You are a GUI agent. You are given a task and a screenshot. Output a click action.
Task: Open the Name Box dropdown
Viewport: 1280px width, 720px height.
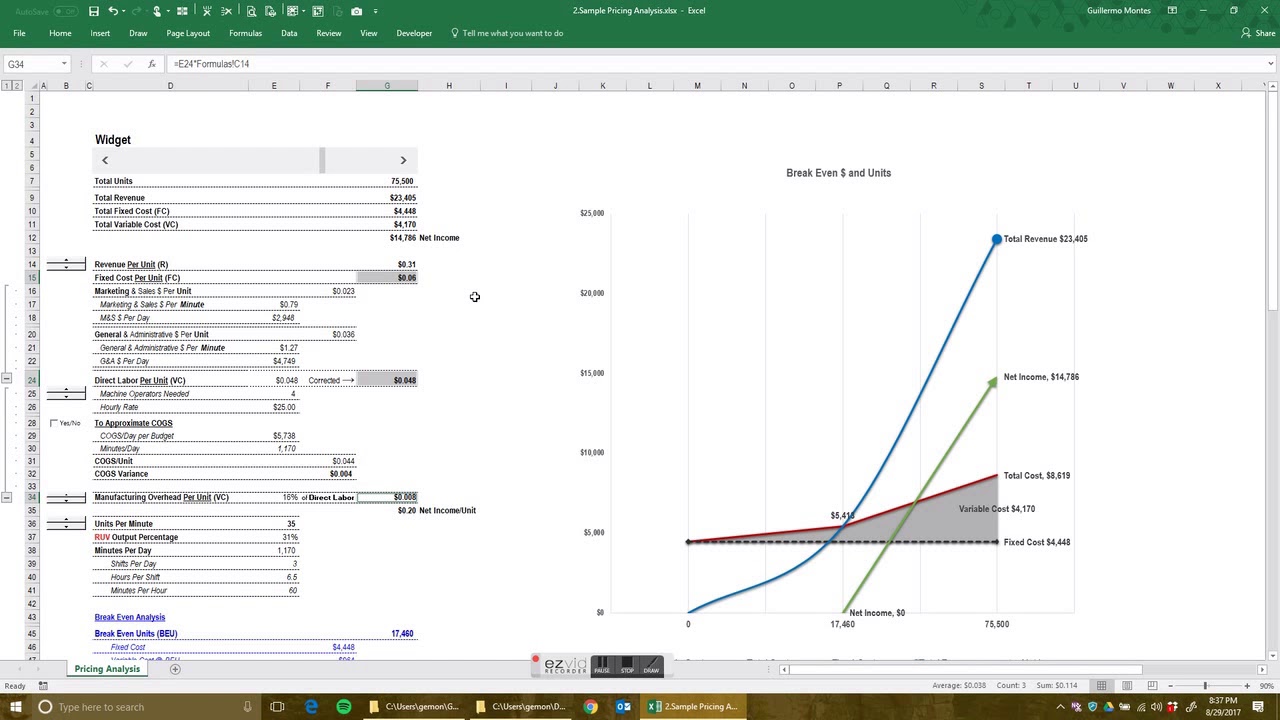64,64
